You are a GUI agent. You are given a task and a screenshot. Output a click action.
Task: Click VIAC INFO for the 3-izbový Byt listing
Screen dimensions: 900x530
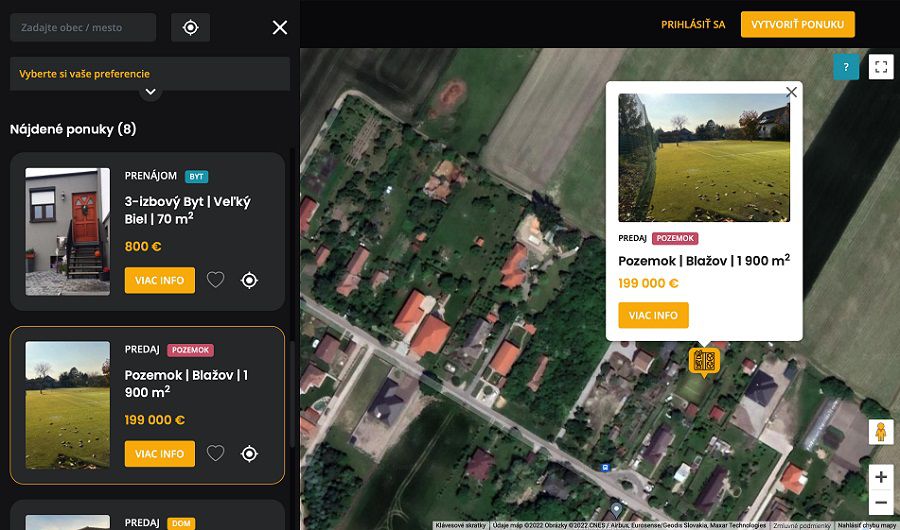[x=160, y=280]
